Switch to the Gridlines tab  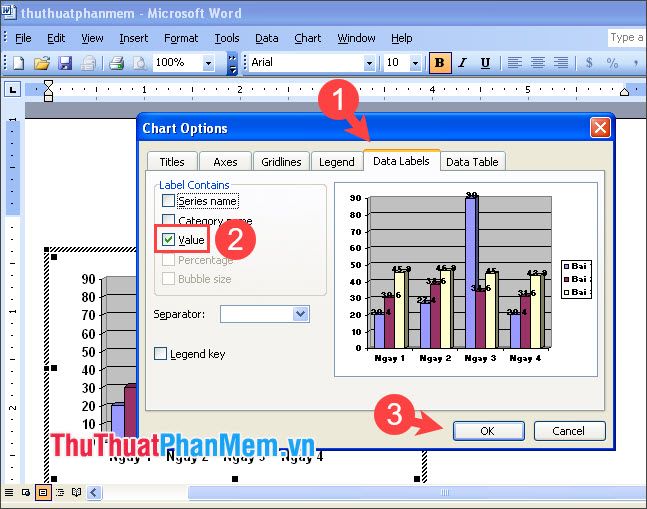281,162
